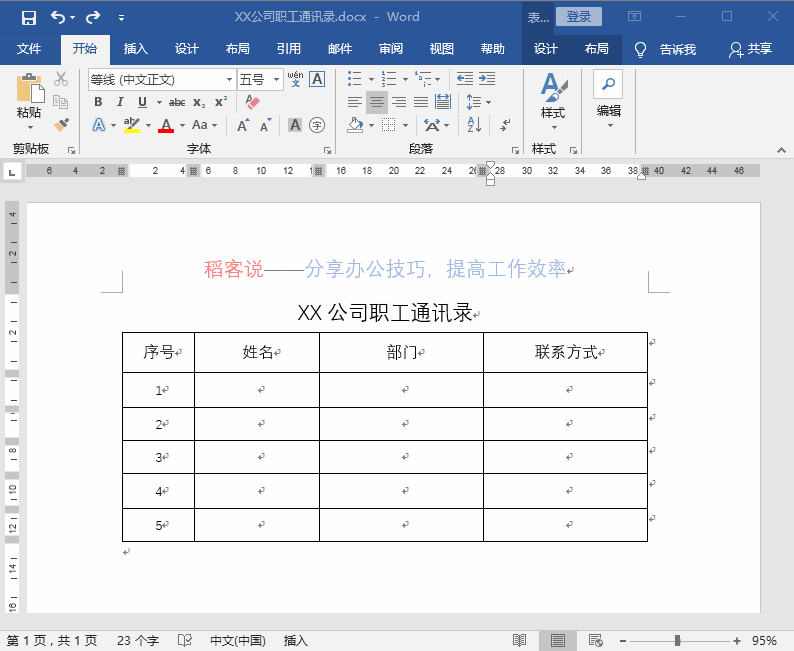The width and height of the screenshot is (794, 651).
Task: Clear all formatting with eraser icon
Action: click(252, 102)
